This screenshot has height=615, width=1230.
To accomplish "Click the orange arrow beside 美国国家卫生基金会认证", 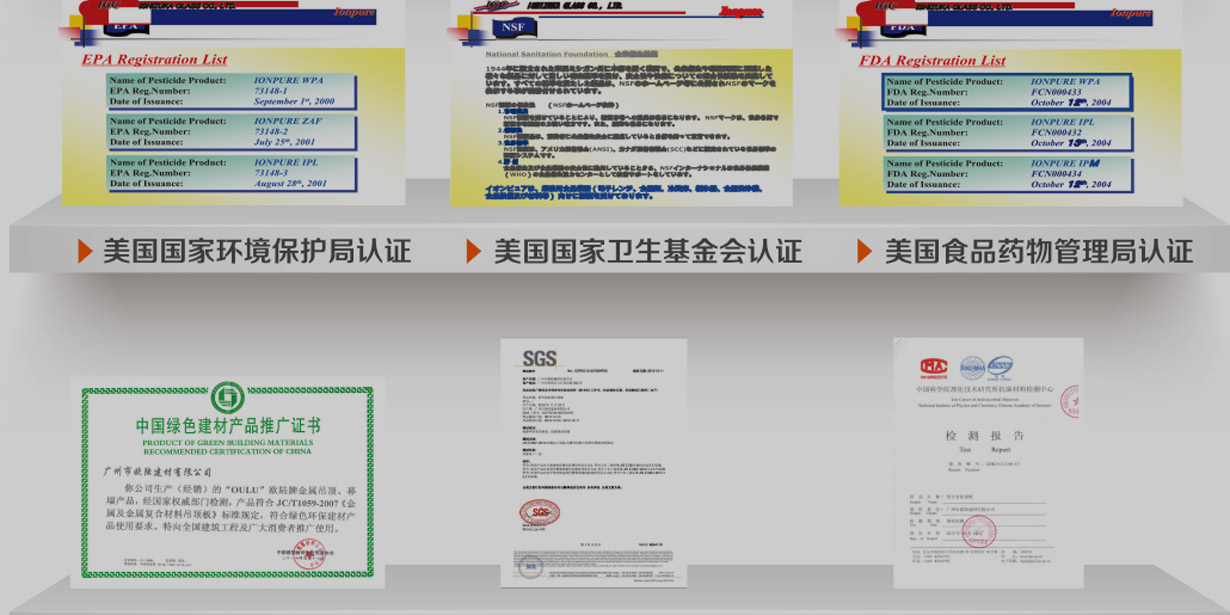I will click(x=474, y=251).
